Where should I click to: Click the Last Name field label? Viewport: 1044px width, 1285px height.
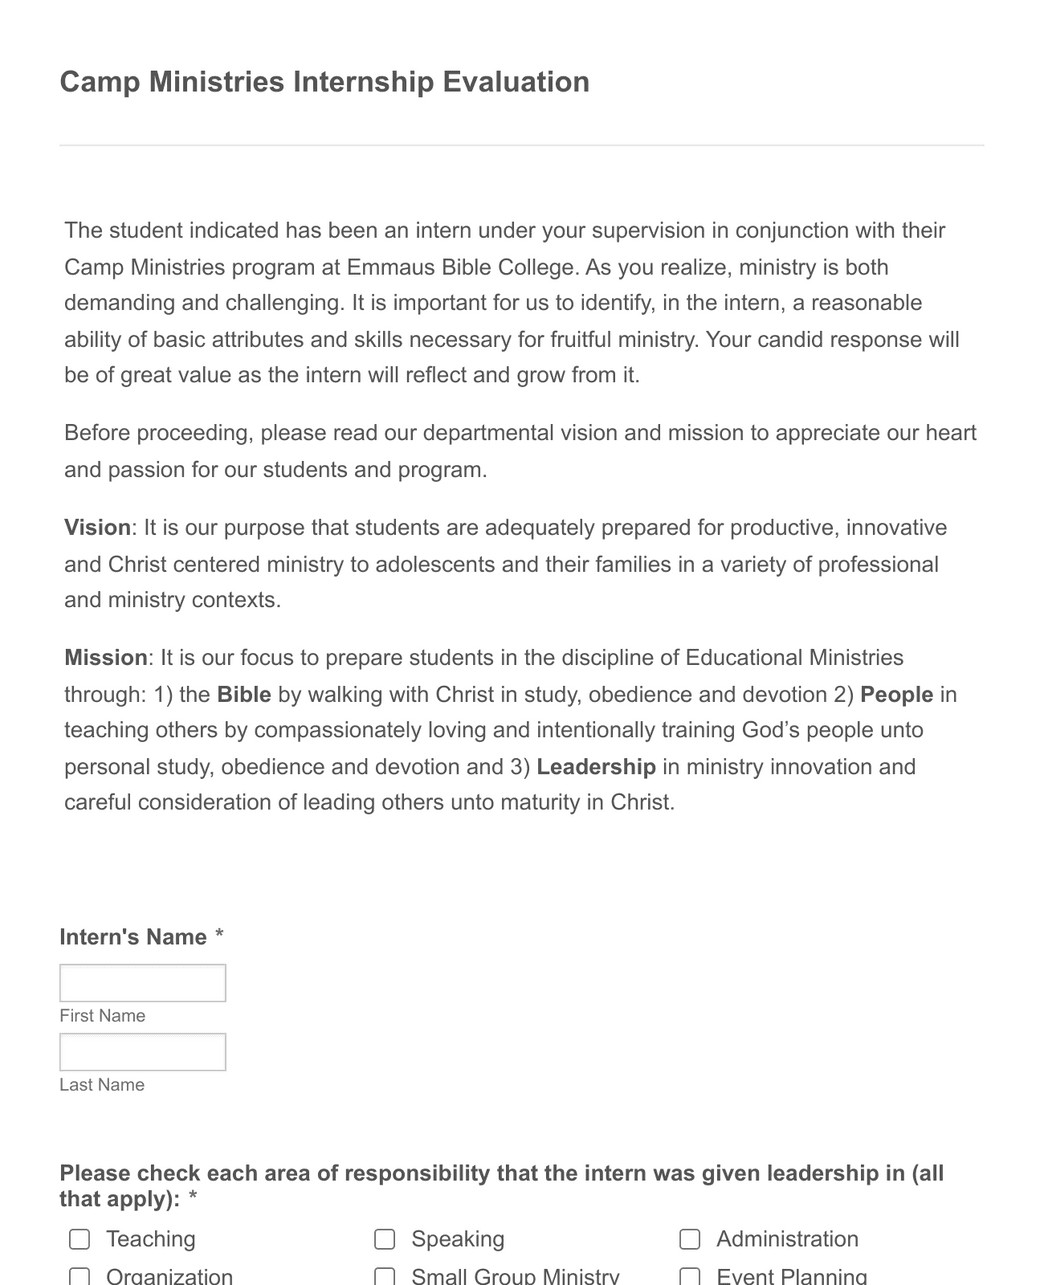click(x=101, y=1084)
